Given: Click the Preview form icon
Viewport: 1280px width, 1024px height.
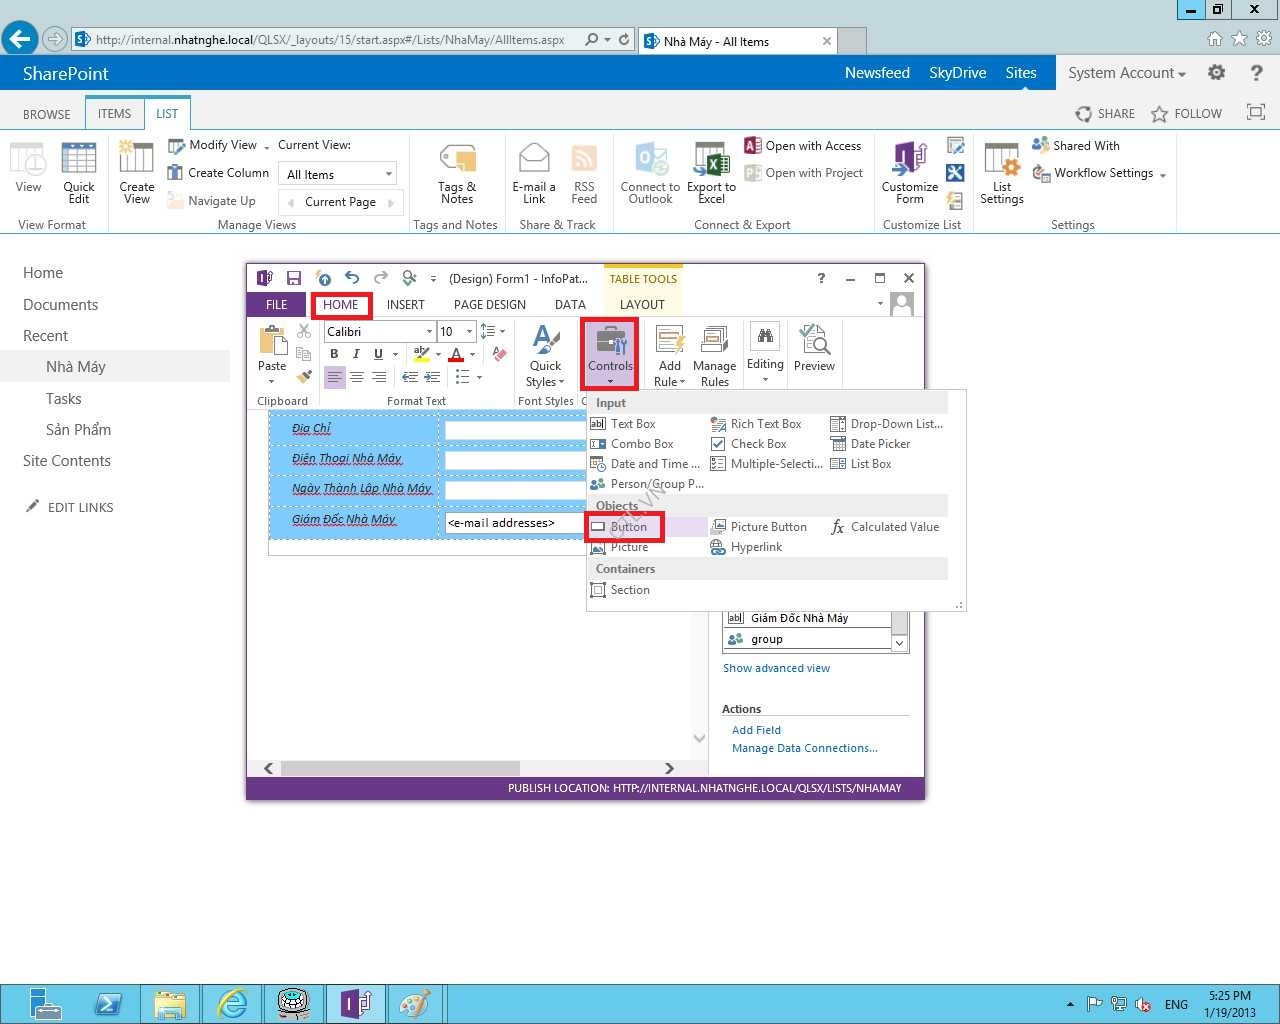Looking at the screenshot, I should pyautogui.click(x=814, y=348).
